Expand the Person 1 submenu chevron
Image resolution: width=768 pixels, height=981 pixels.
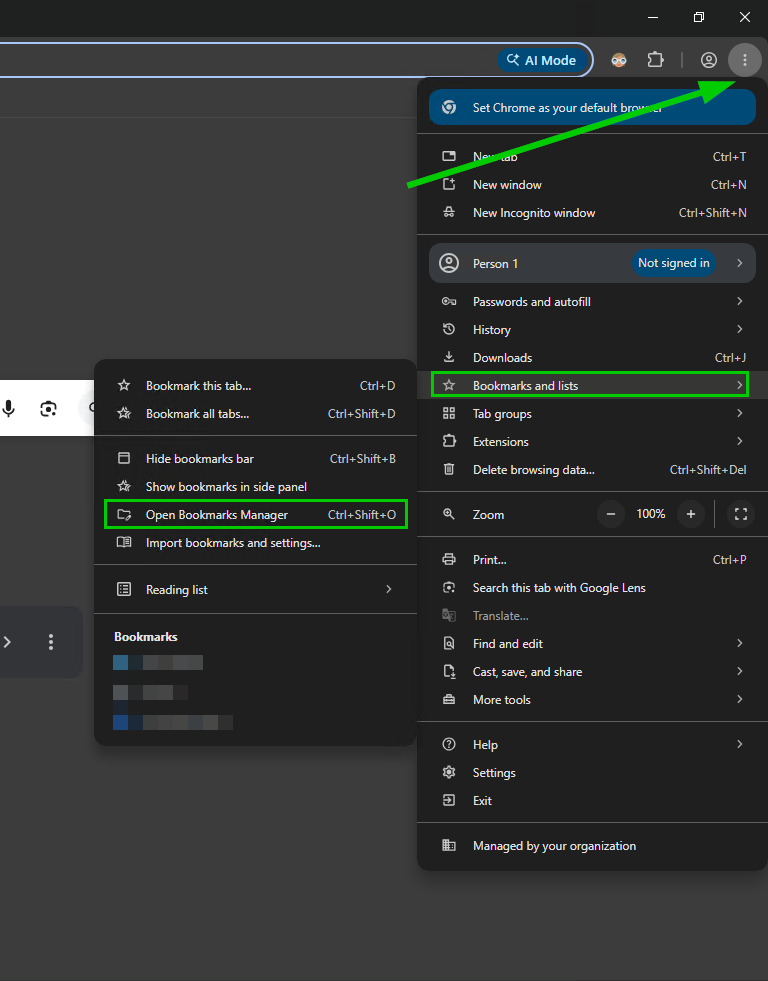point(740,263)
